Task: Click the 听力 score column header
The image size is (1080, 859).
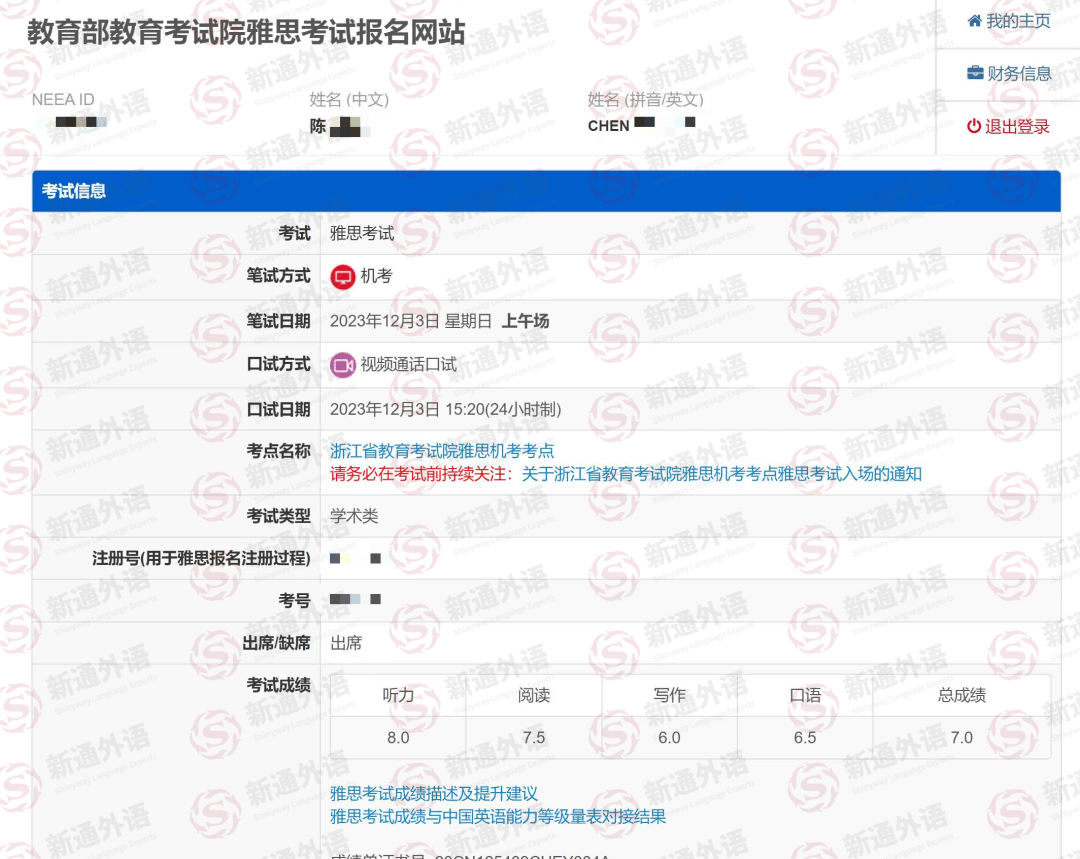Action: click(398, 696)
